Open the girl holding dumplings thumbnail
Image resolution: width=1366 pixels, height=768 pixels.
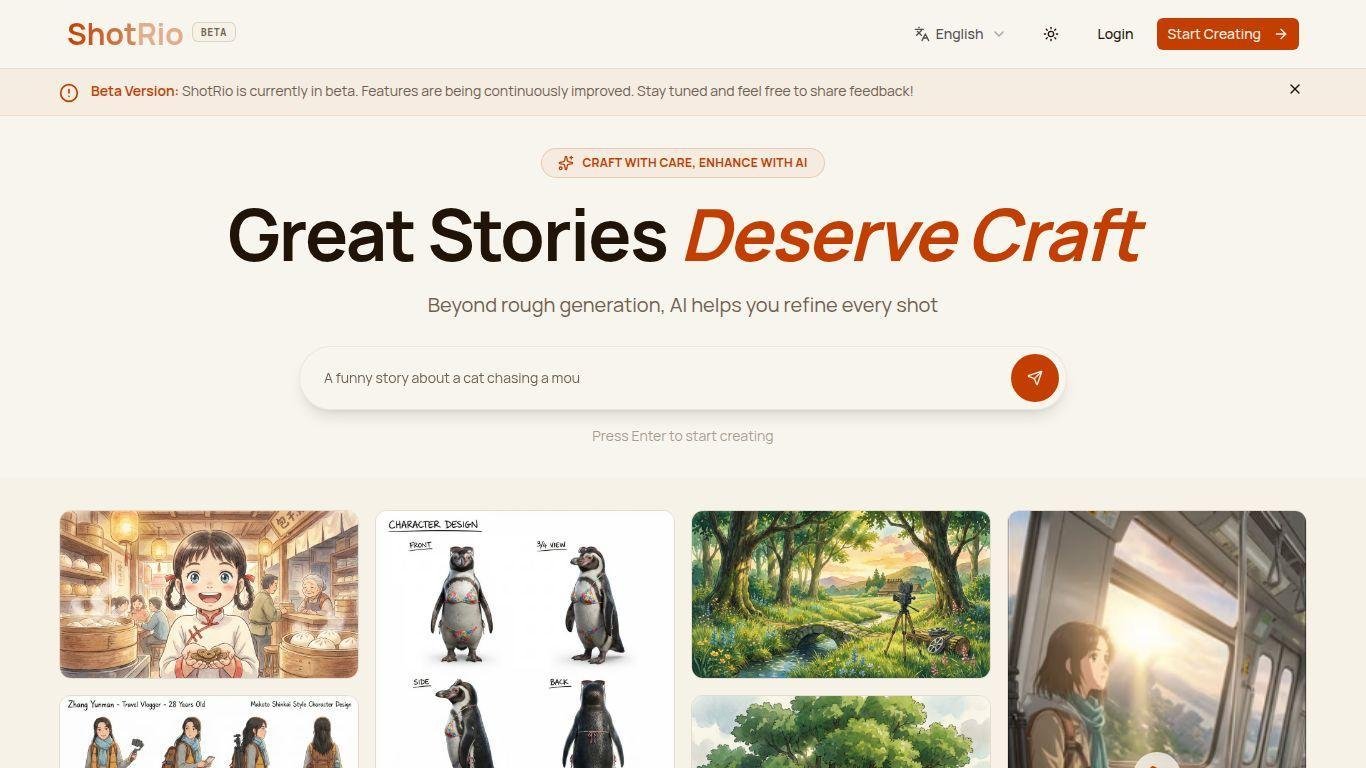[x=209, y=595]
